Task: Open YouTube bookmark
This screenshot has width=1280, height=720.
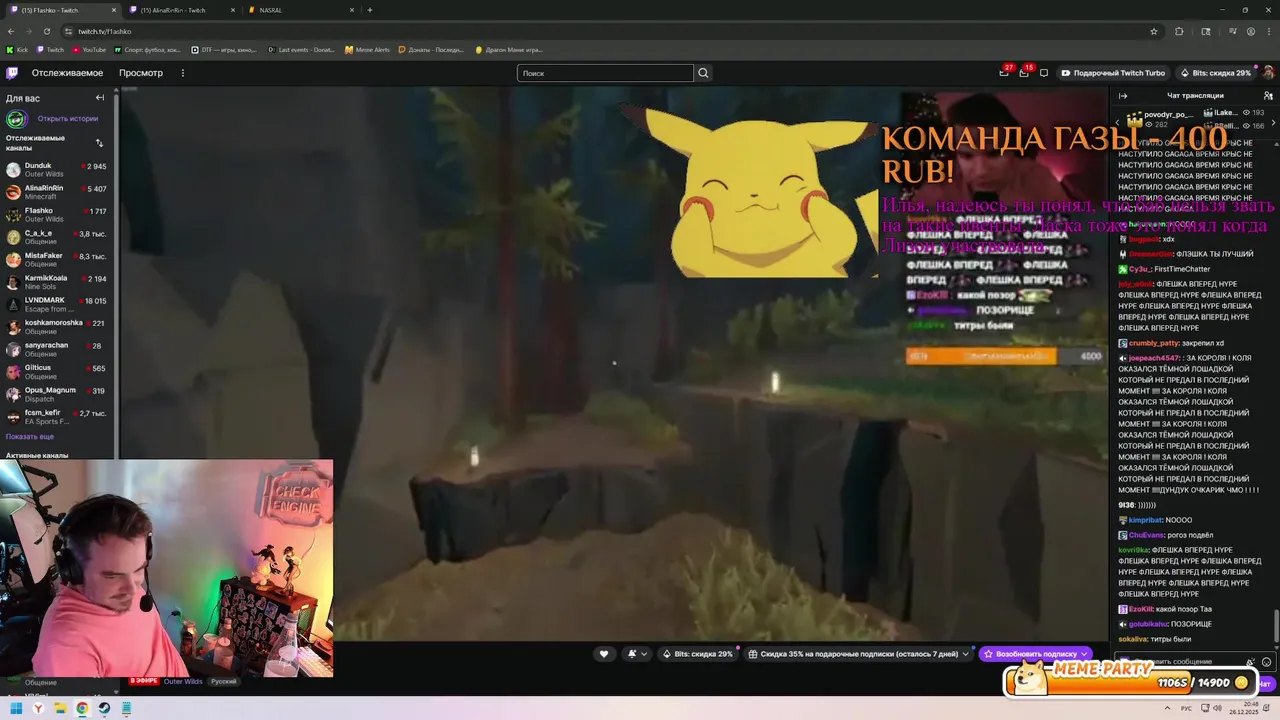Action: (88, 49)
